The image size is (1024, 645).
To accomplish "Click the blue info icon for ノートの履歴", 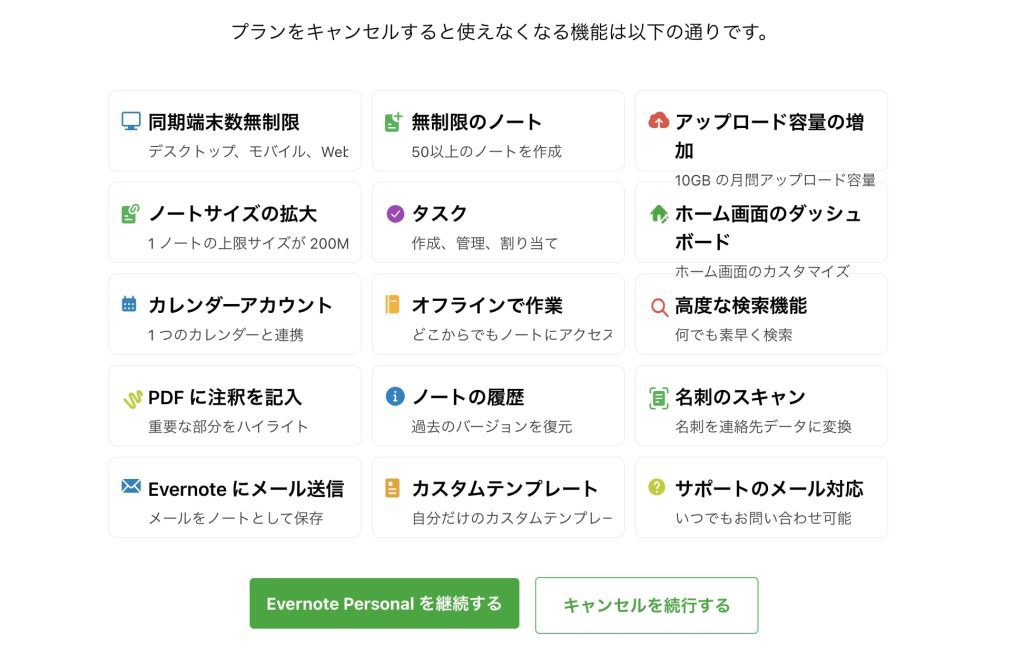I will click(x=395, y=396).
